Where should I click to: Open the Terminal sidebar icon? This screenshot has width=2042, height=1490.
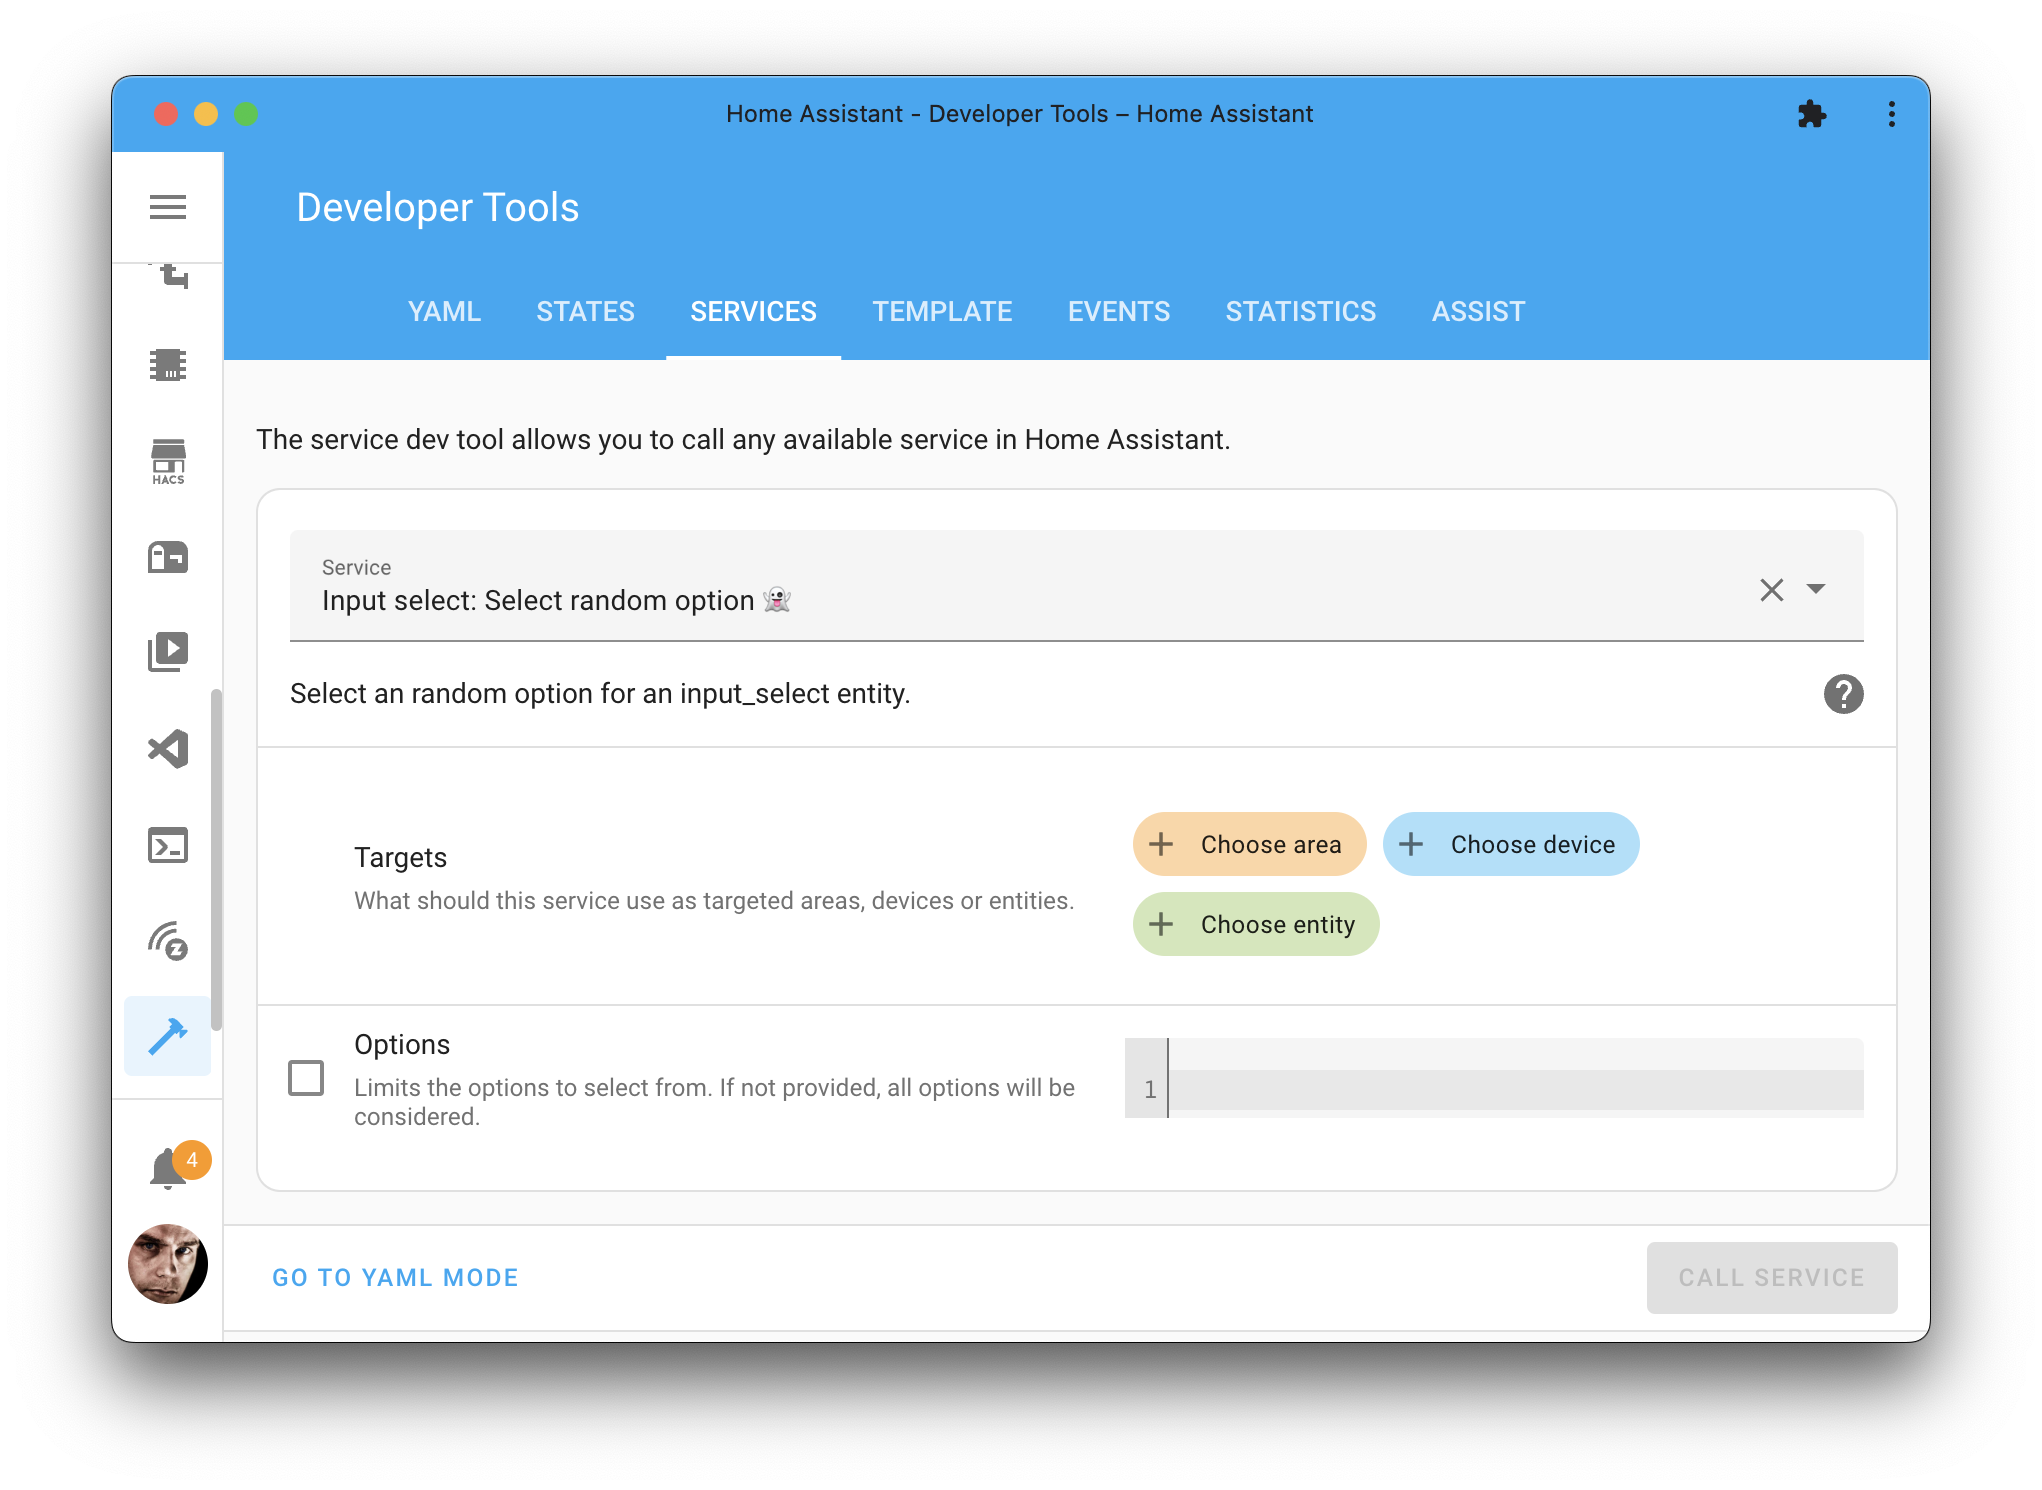click(168, 845)
